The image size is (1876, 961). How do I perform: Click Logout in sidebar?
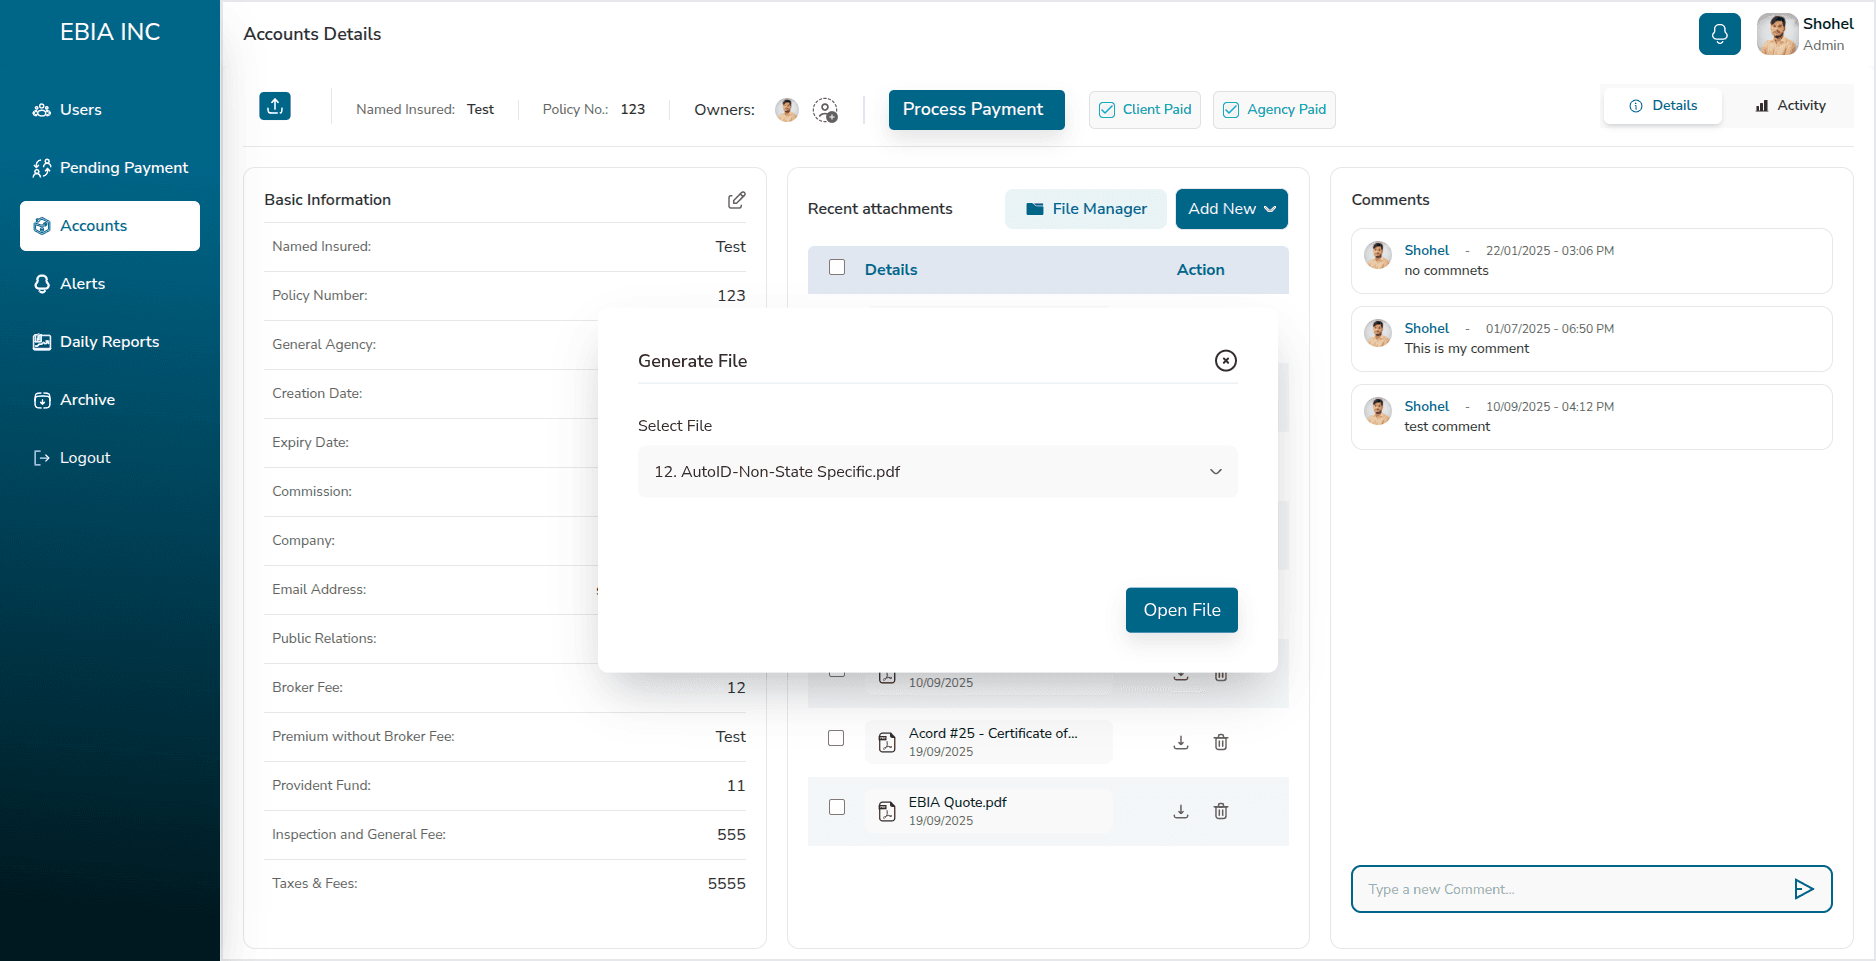coord(110,458)
